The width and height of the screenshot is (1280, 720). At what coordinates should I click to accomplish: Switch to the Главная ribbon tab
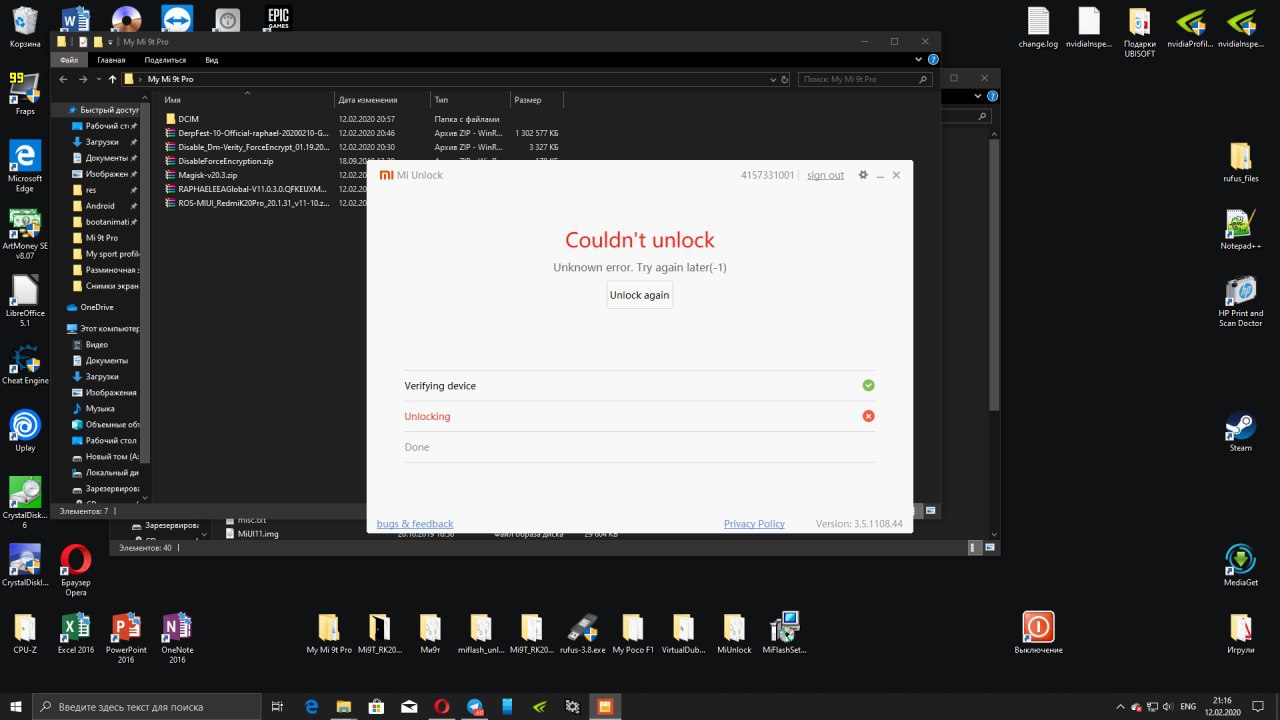111,60
